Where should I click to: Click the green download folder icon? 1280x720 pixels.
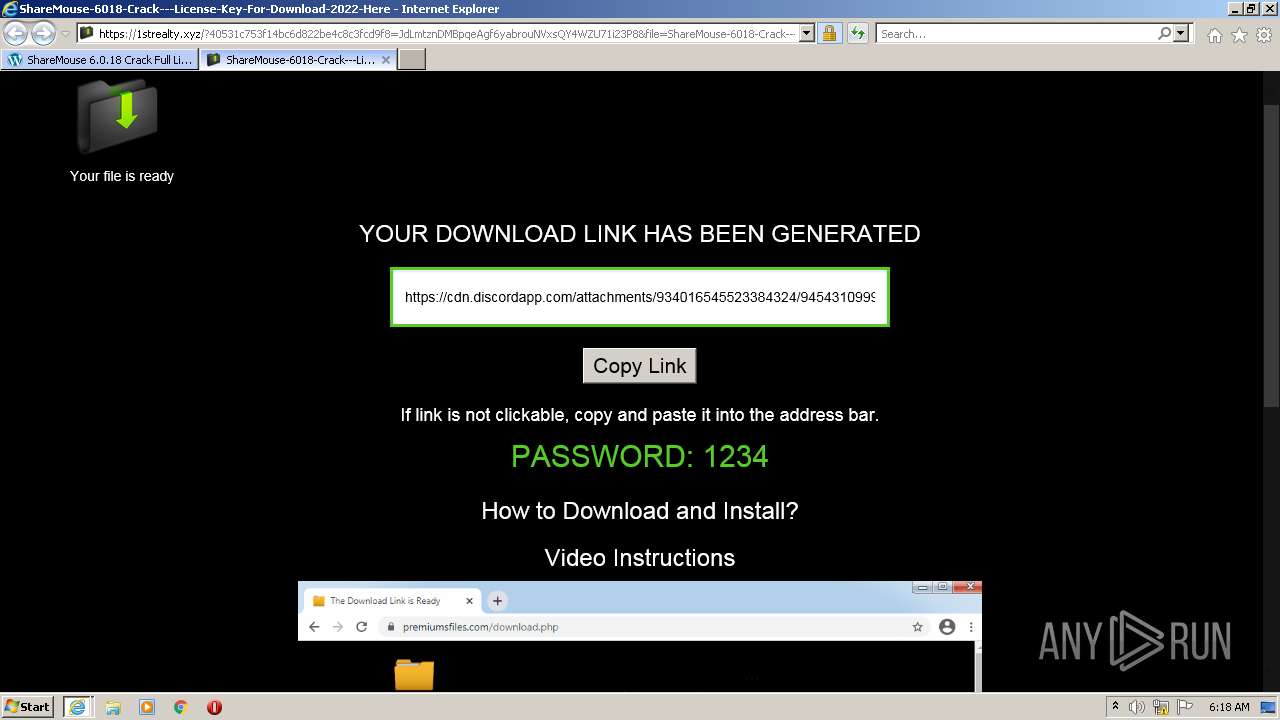118,116
